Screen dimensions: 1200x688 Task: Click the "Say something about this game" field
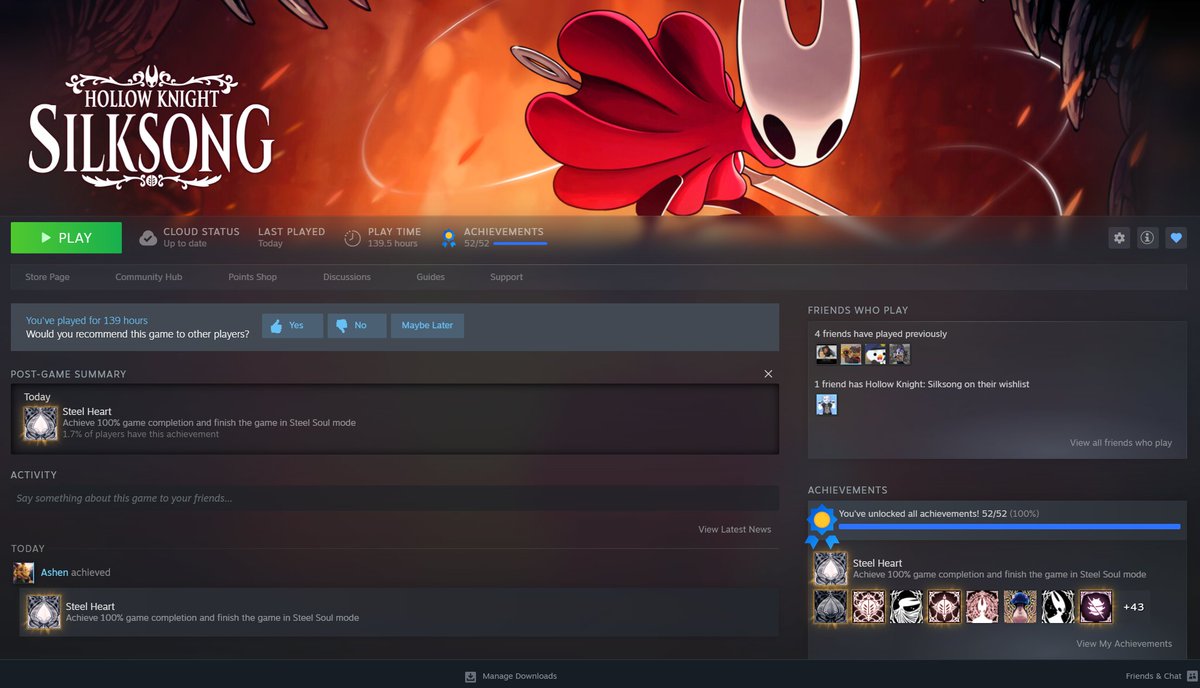click(x=395, y=498)
